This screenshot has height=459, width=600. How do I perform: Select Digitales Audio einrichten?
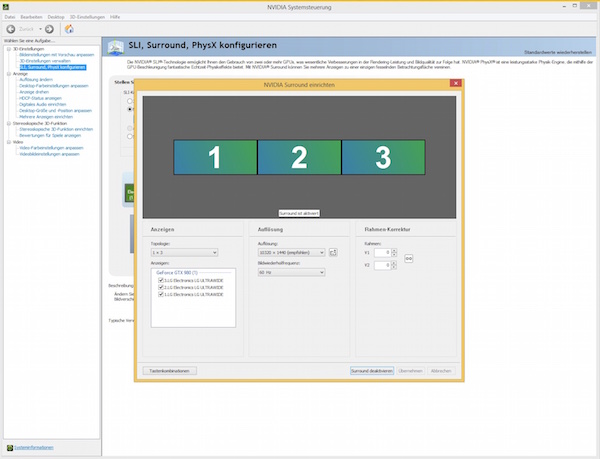click(42, 104)
